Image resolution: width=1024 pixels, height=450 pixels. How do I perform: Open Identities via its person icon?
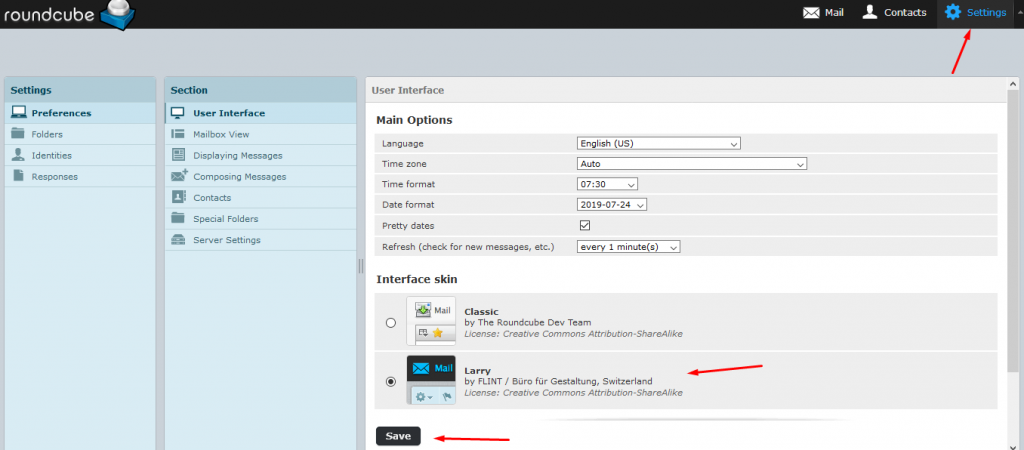tap(18, 155)
